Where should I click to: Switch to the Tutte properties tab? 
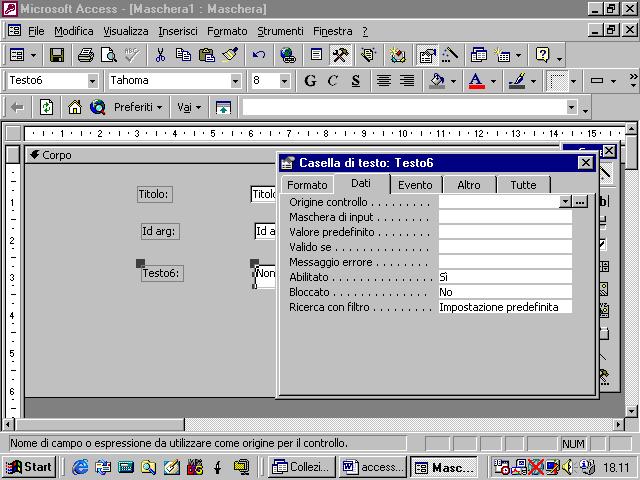click(x=523, y=185)
